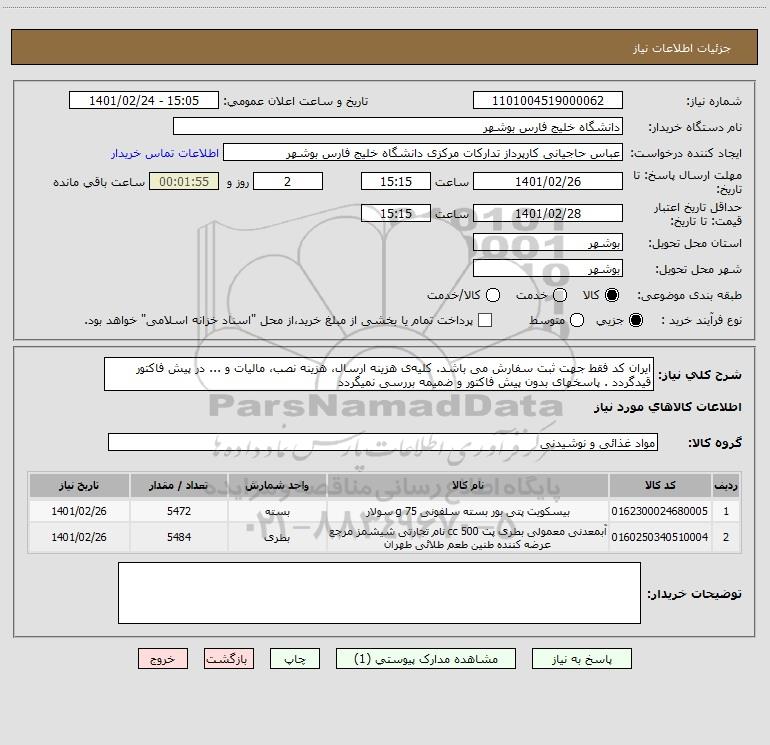Click the تاریخ نیاز column header
Image resolution: width=770 pixels, height=745 pixels.
pyautogui.click(x=79, y=485)
